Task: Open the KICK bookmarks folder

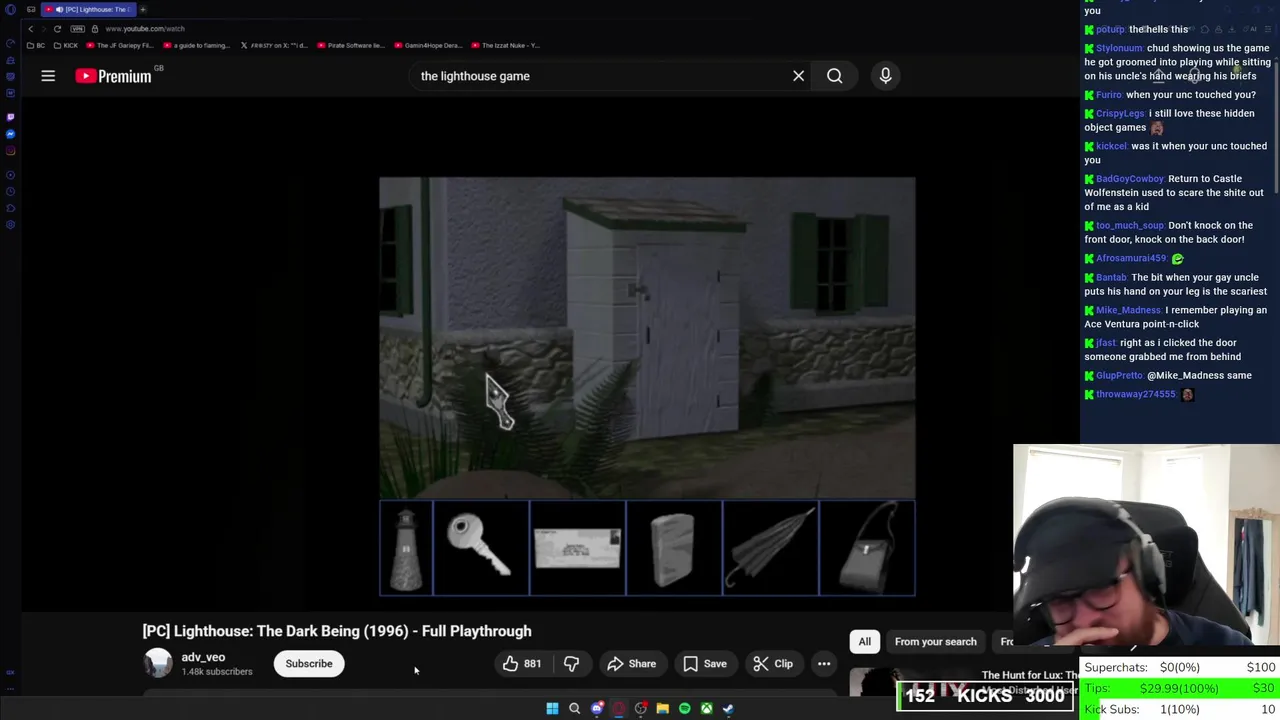Action: click(67, 45)
